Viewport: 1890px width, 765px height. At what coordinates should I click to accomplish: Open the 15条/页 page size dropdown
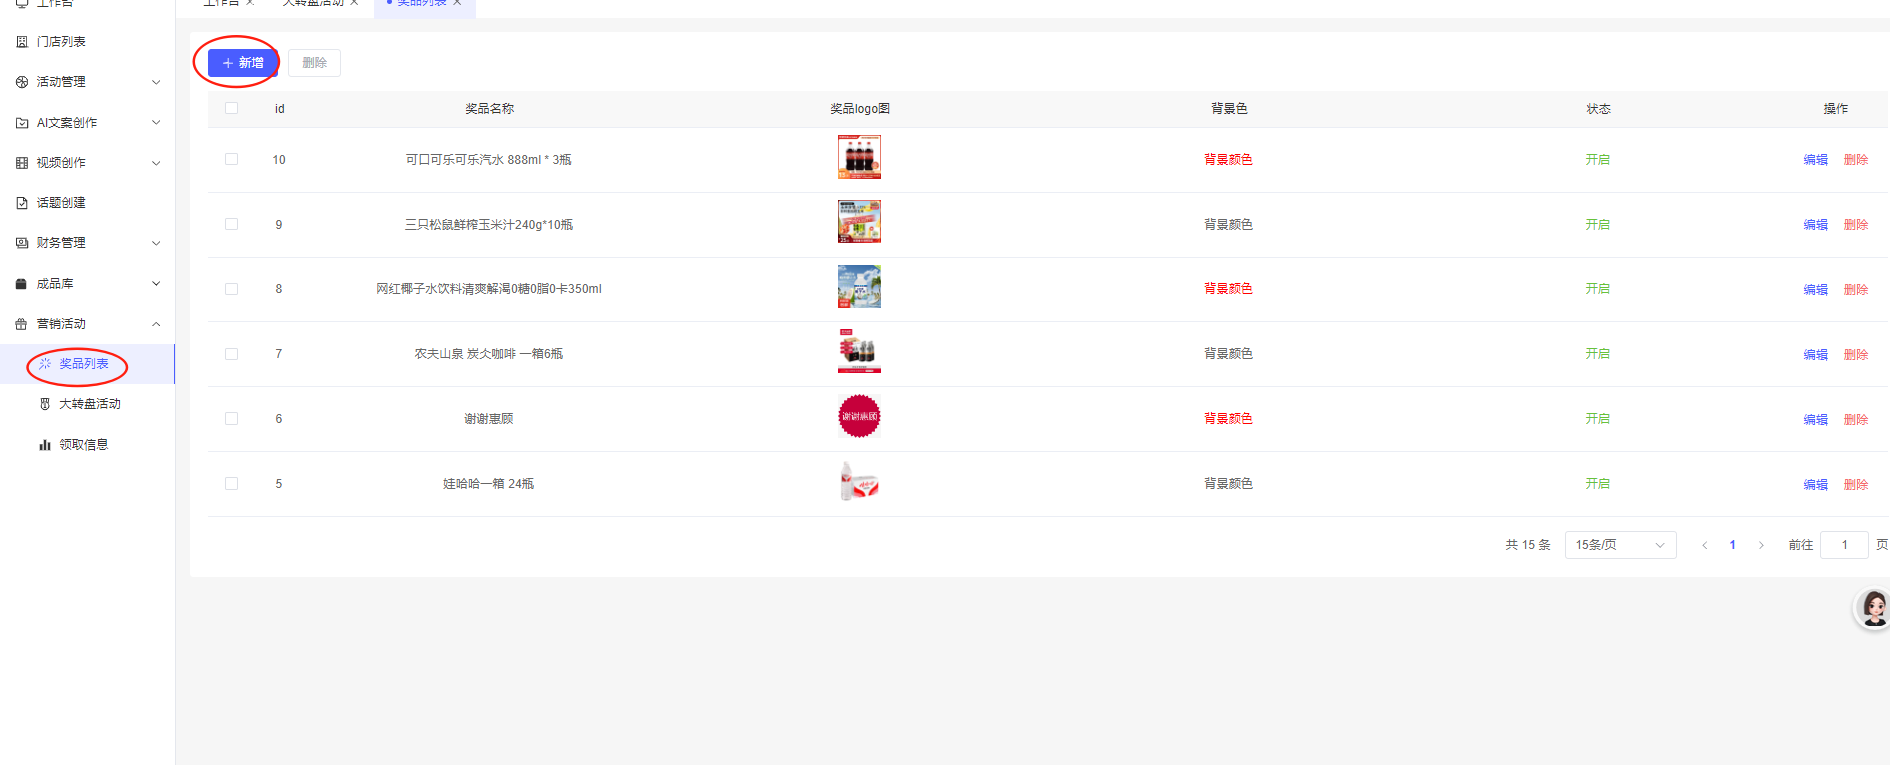click(1620, 545)
